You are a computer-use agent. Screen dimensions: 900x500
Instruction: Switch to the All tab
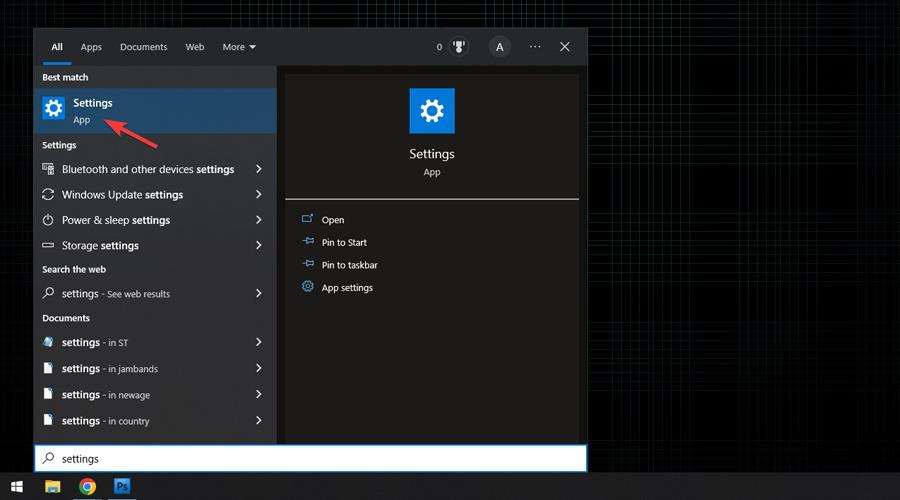(x=57, y=47)
